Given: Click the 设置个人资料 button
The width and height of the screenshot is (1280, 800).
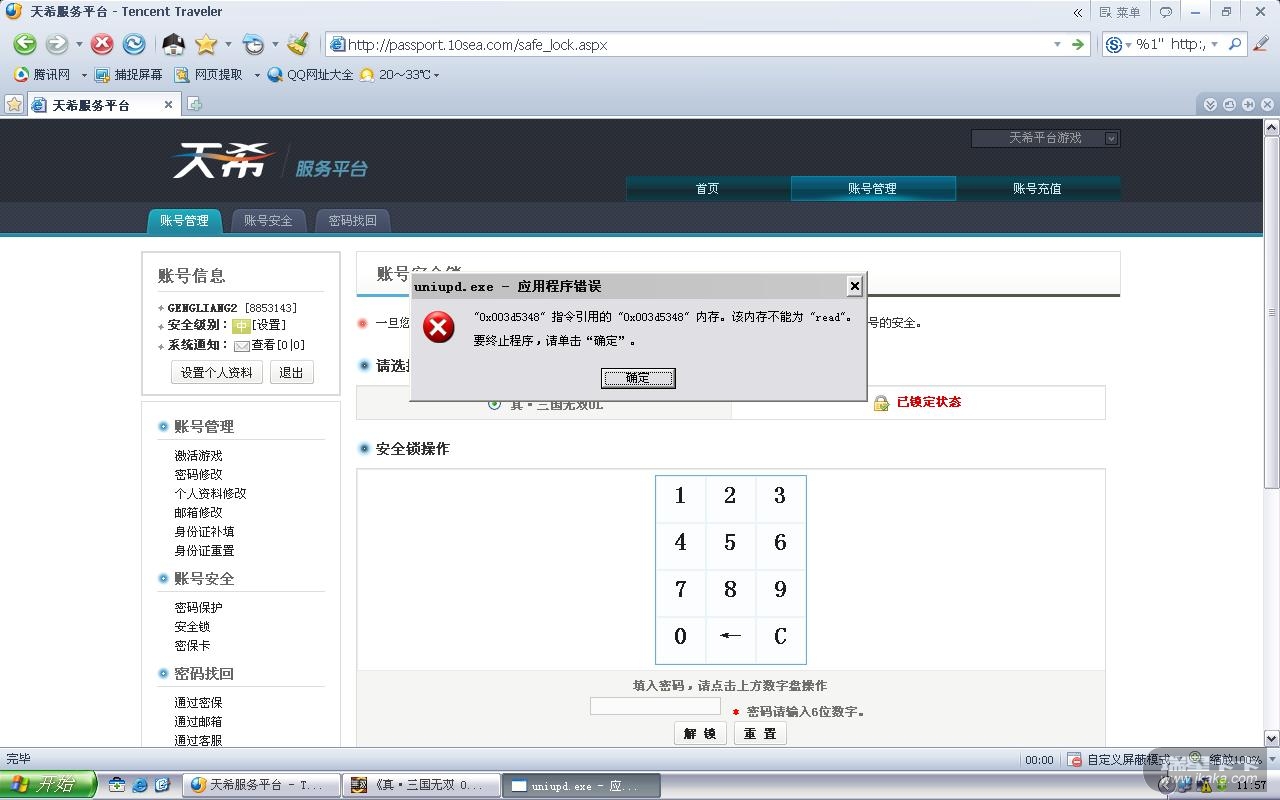Looking at the screenshot, I should [x=217, y=372].
